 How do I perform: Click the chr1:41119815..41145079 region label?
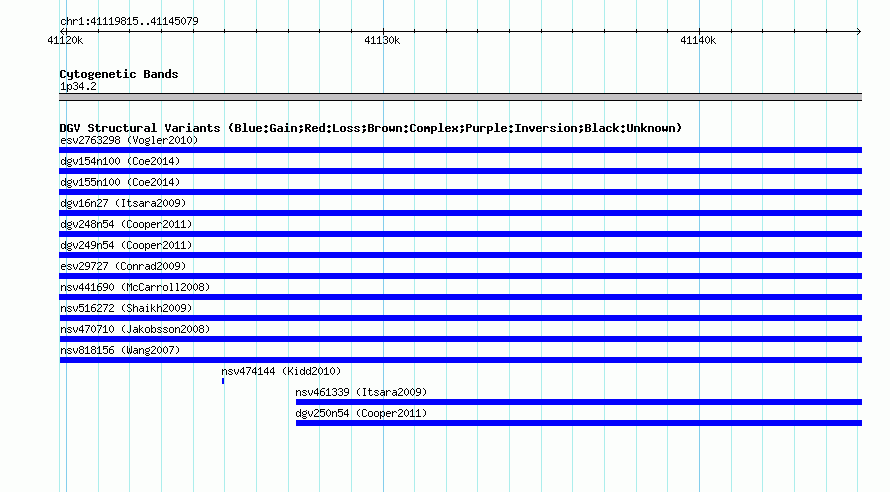[129, 21]
